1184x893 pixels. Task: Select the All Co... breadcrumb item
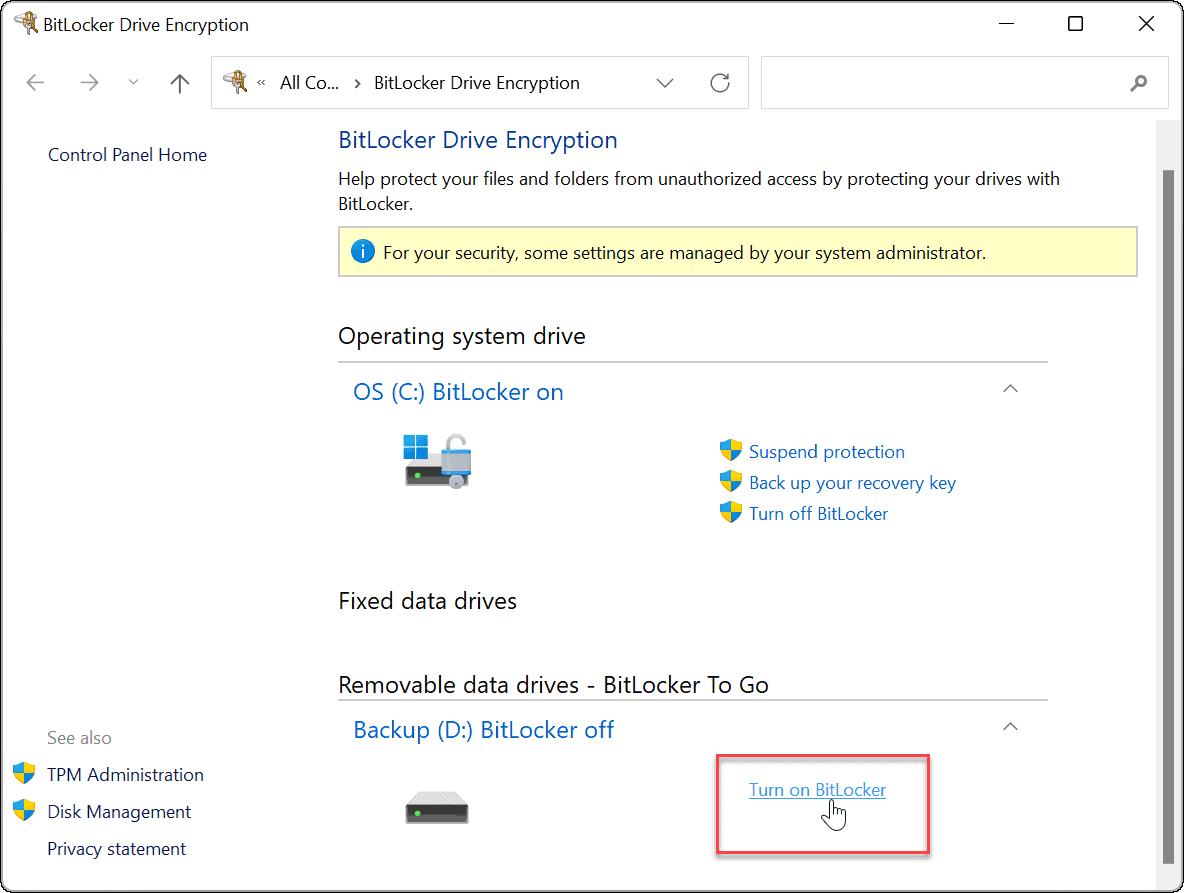pos(308,82)
